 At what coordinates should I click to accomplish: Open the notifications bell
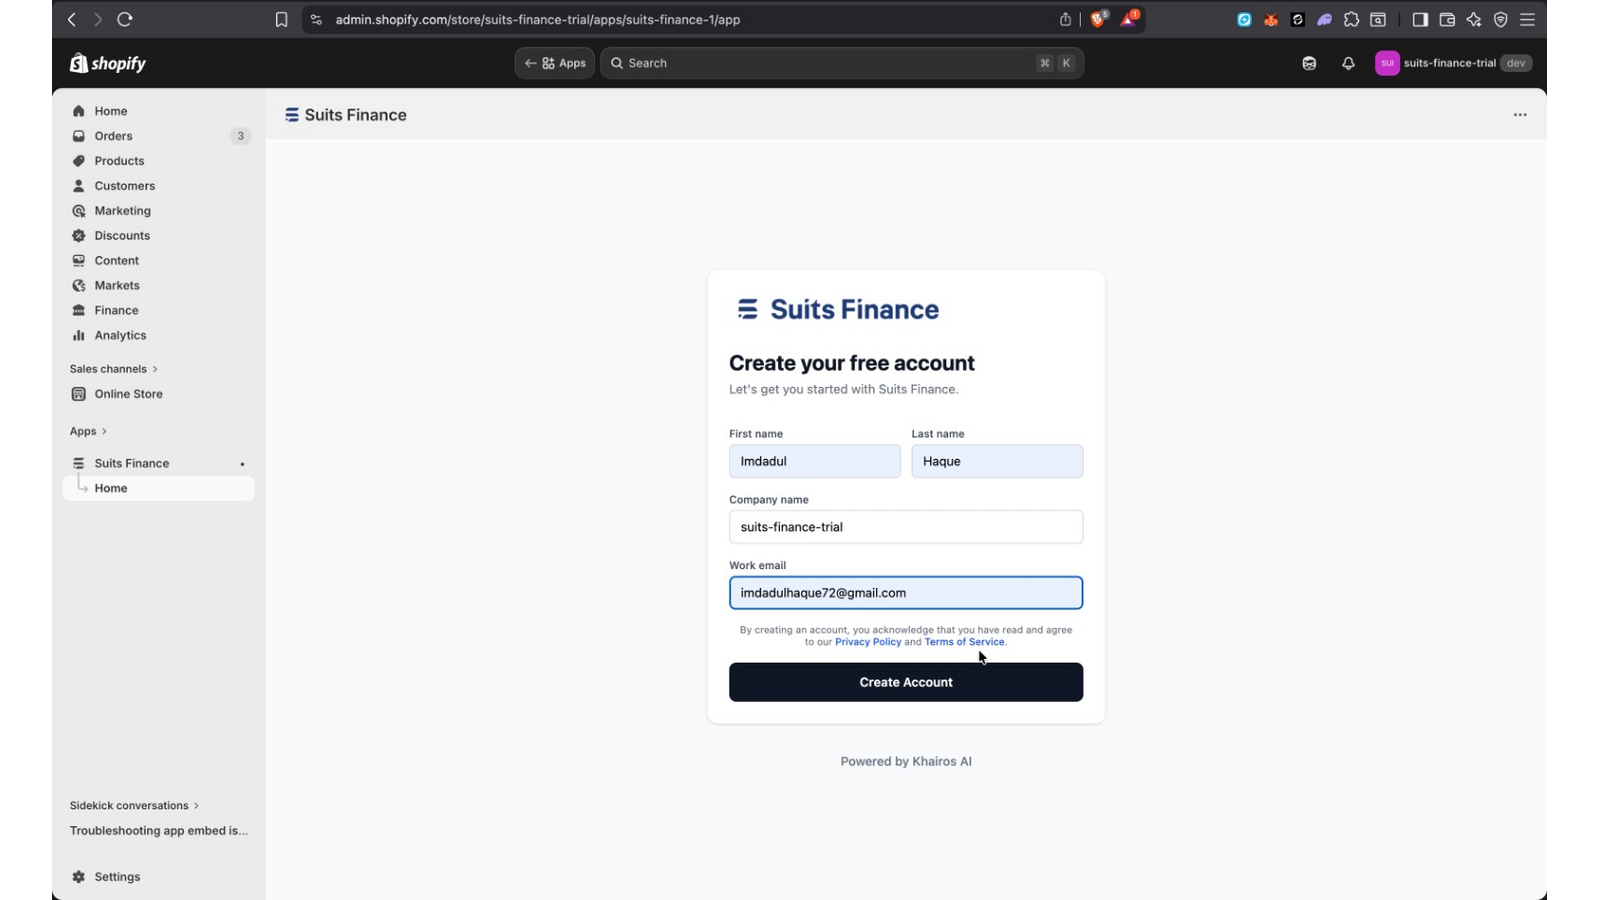1348,63
